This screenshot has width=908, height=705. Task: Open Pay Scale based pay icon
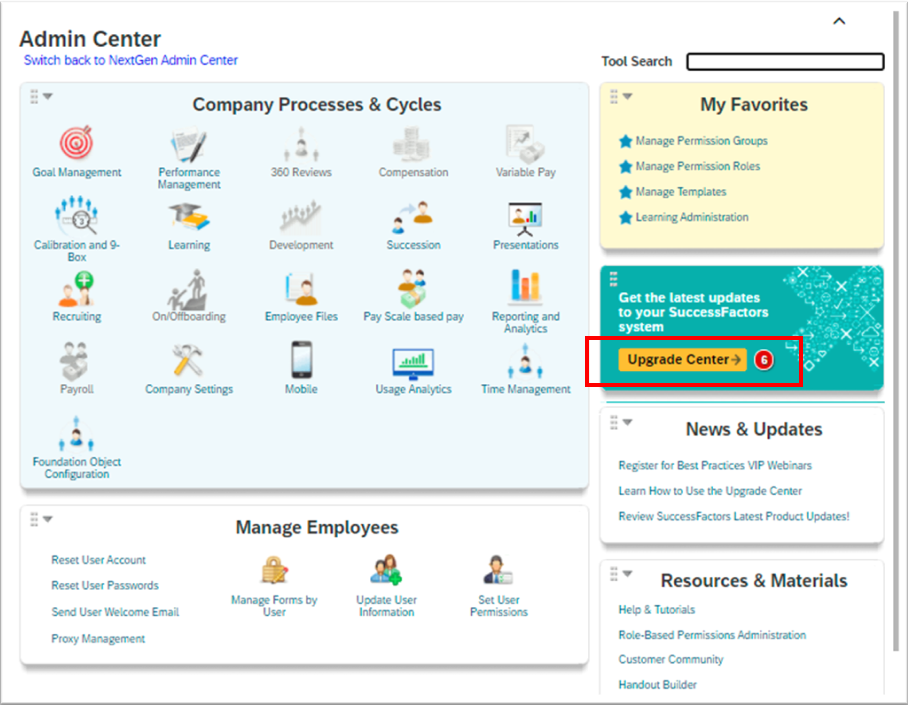tap(412, 288)
